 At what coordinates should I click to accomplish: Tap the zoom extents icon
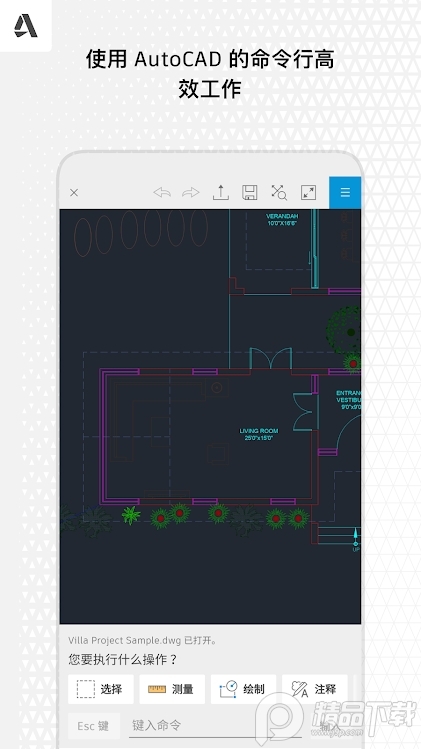(279, 192)
